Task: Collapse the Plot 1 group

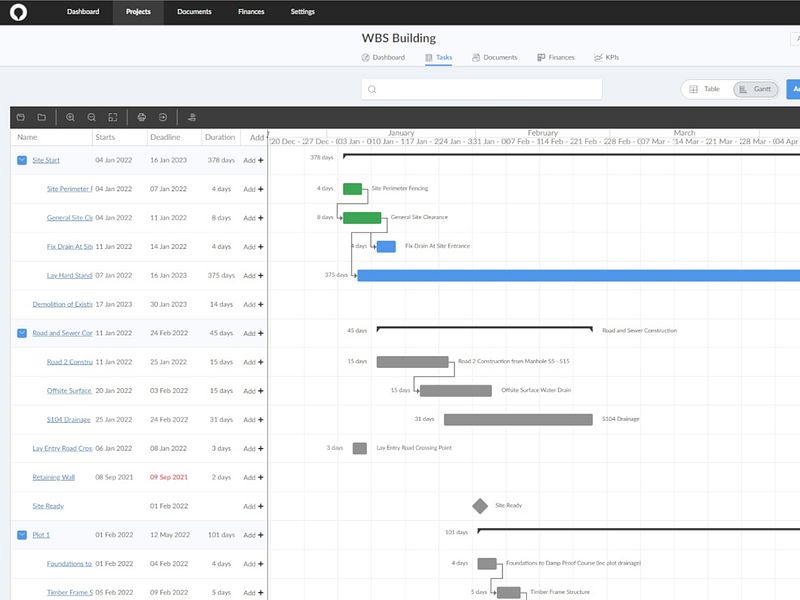Action: tap(22, 535)
